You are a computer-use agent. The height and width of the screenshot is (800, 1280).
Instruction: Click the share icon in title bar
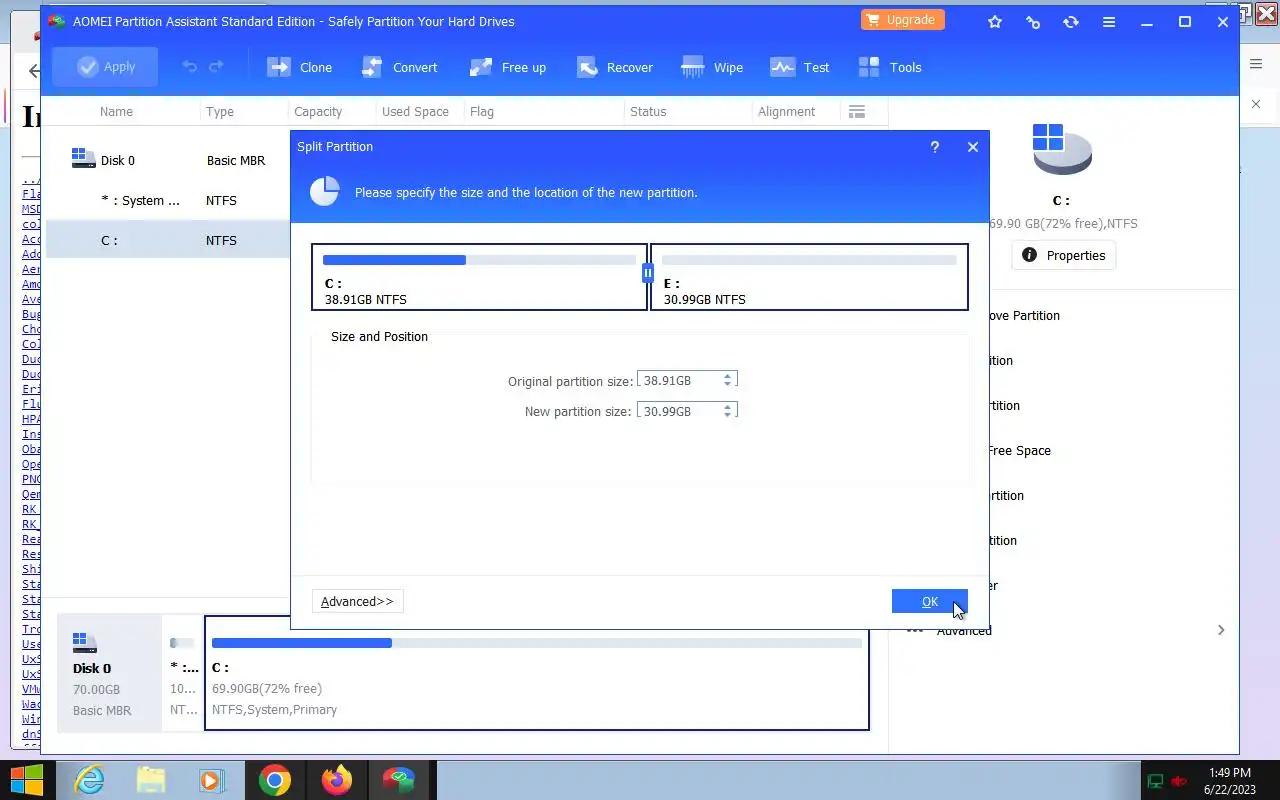pos(1033,21)
